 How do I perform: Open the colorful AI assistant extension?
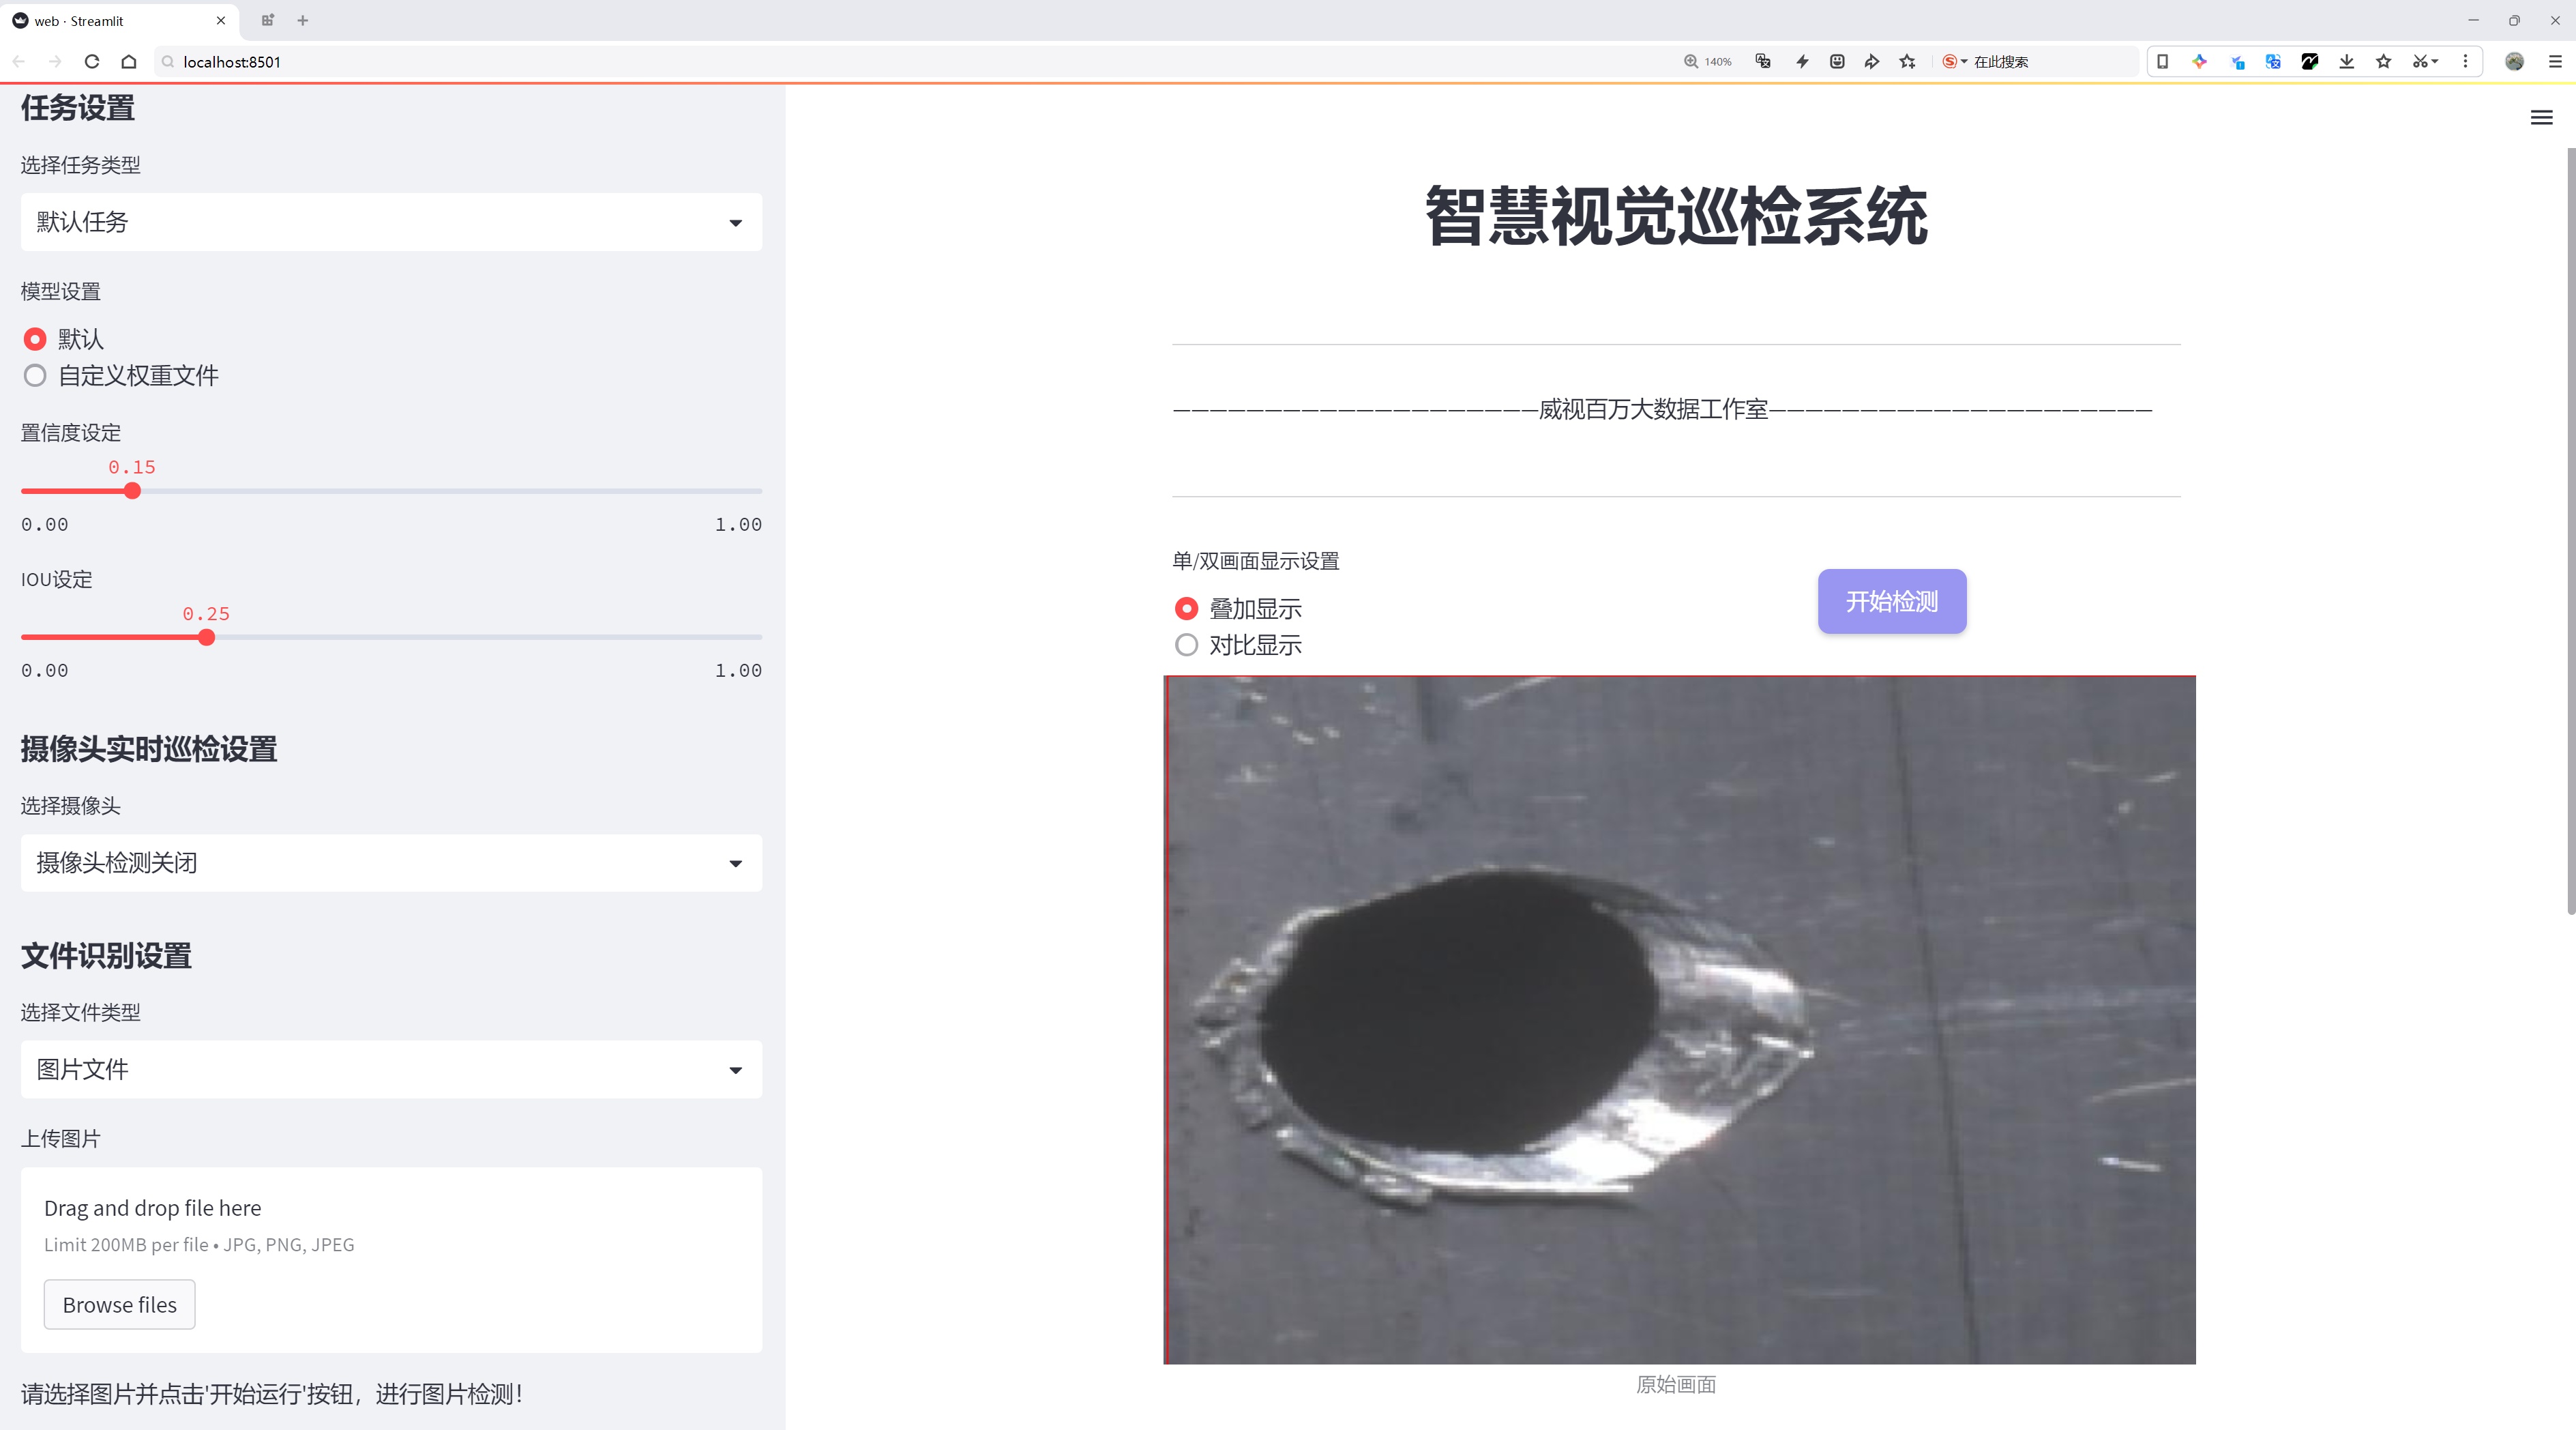(2199, 61)
